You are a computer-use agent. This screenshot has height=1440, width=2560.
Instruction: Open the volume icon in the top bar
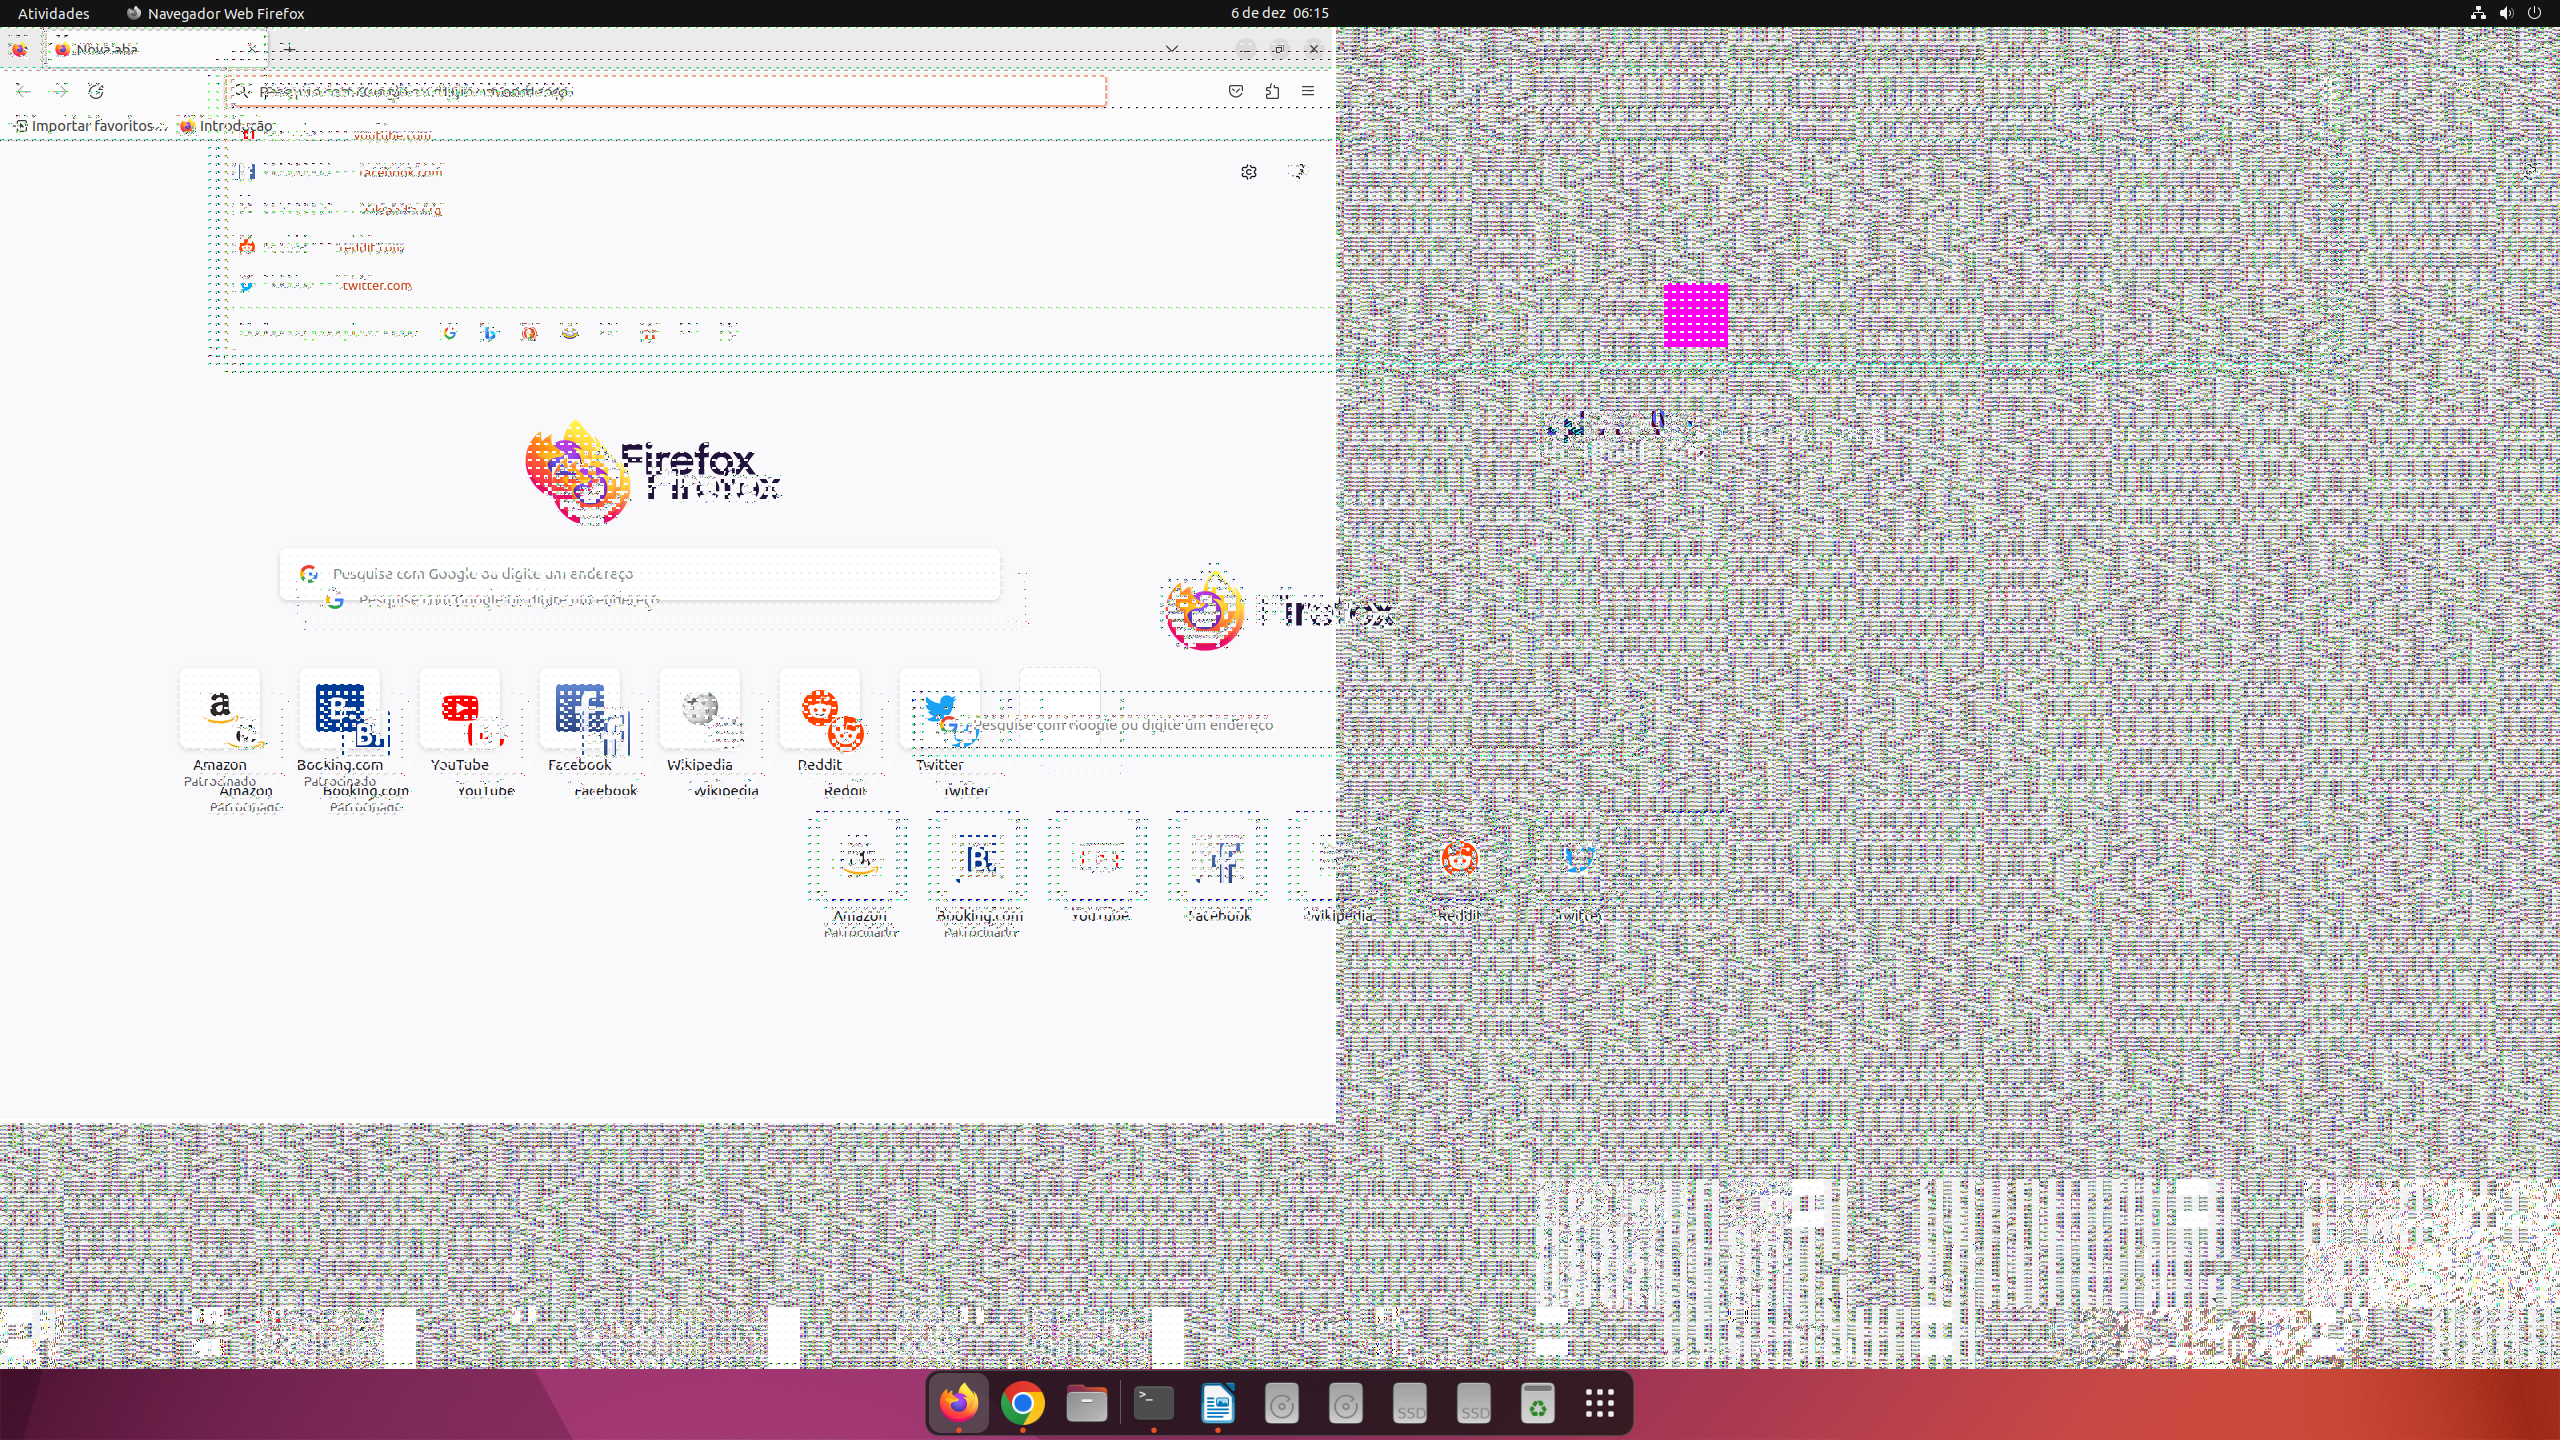tap(2506, 13)
